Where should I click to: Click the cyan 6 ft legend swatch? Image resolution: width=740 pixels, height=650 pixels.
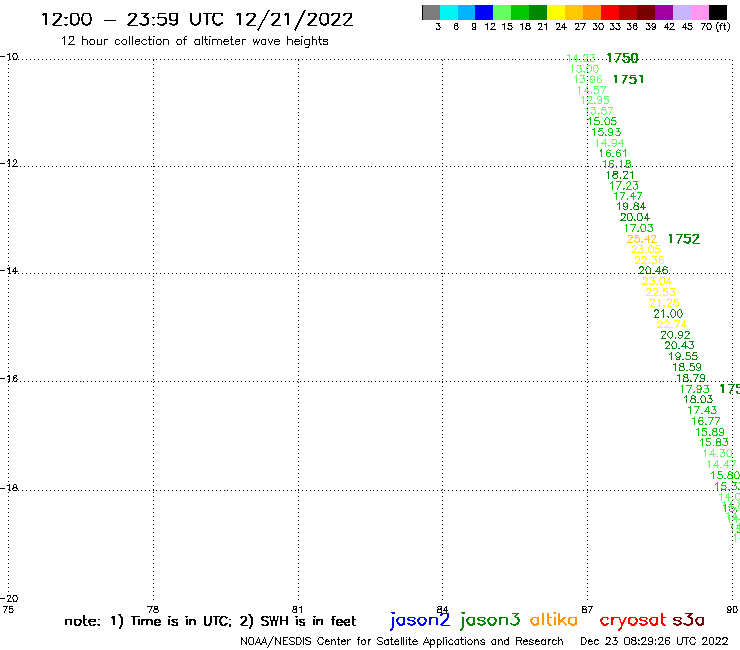pyautogui.click(x=449, y=12)
